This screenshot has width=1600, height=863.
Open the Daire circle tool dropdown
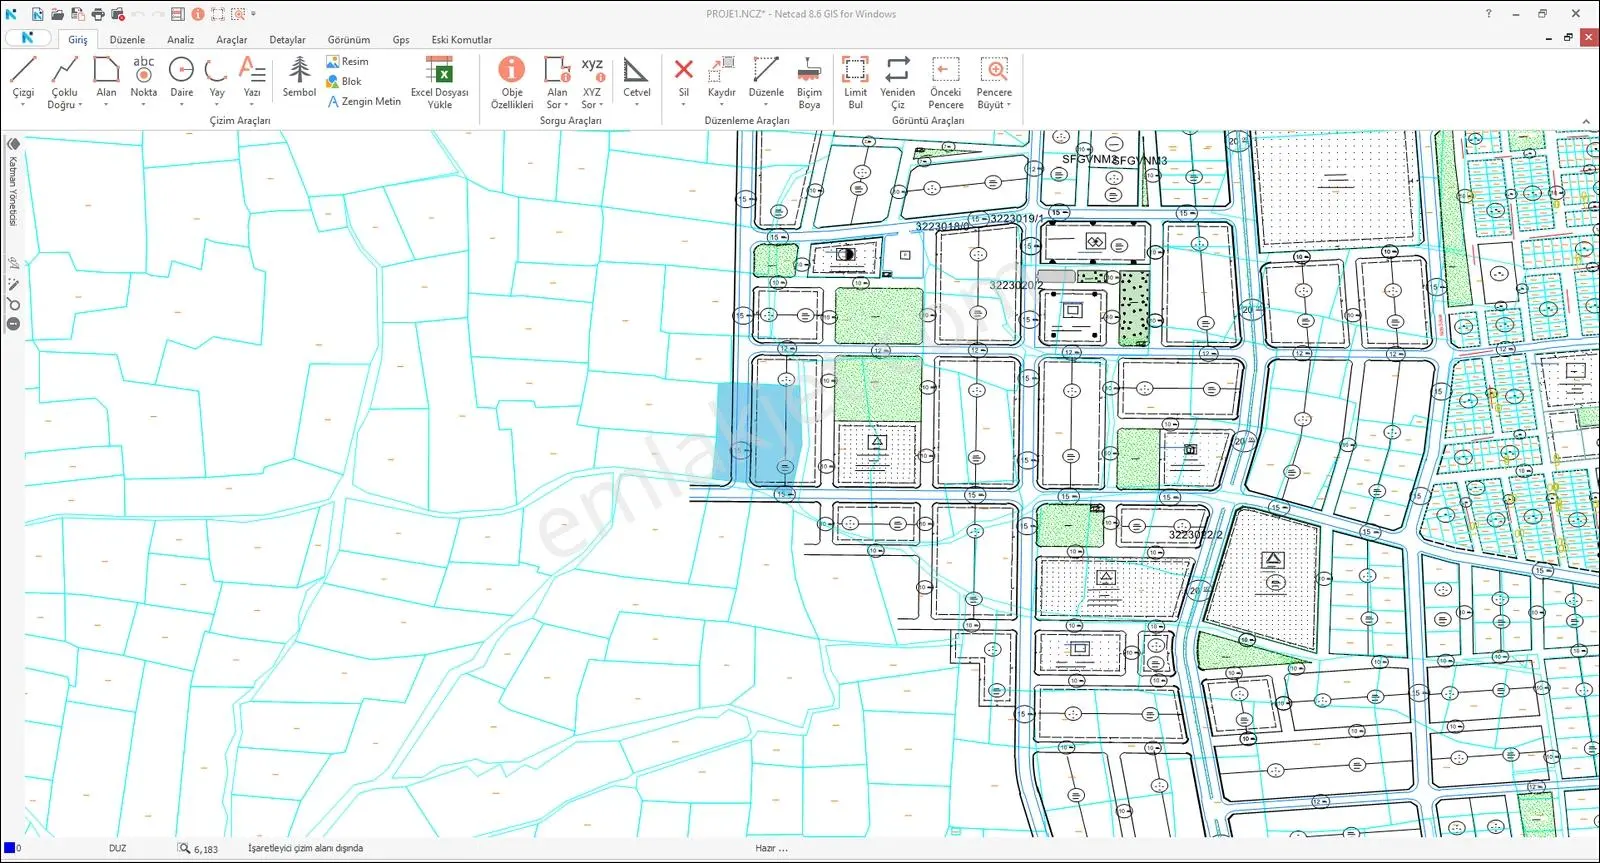181,104
